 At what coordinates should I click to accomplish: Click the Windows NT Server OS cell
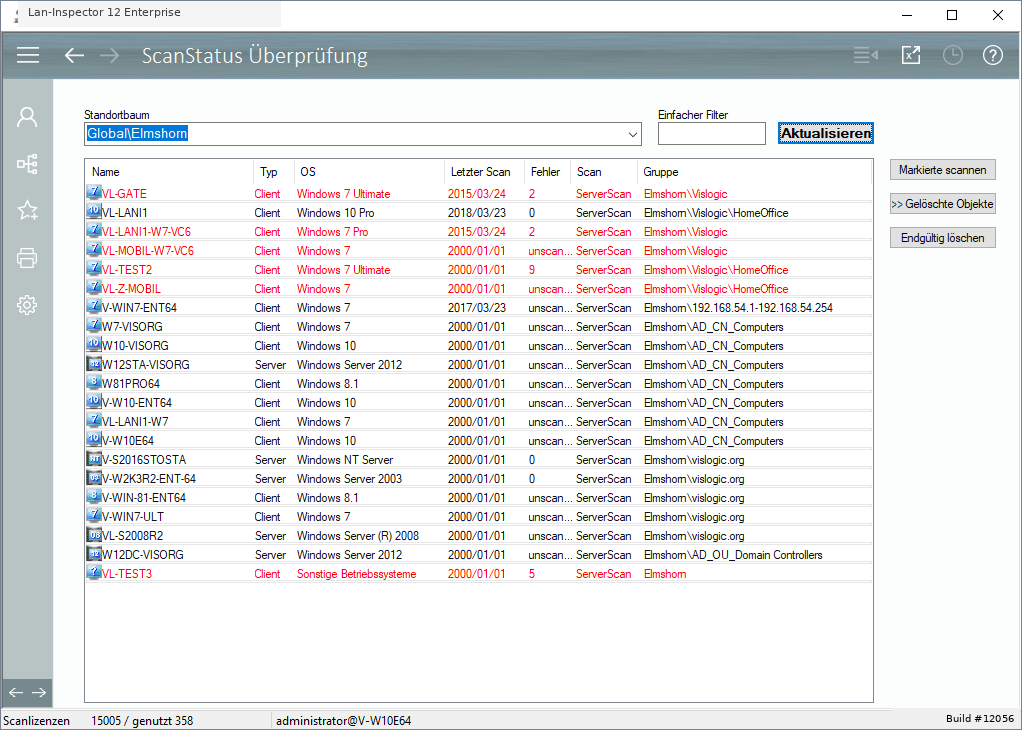click(345, 460)
